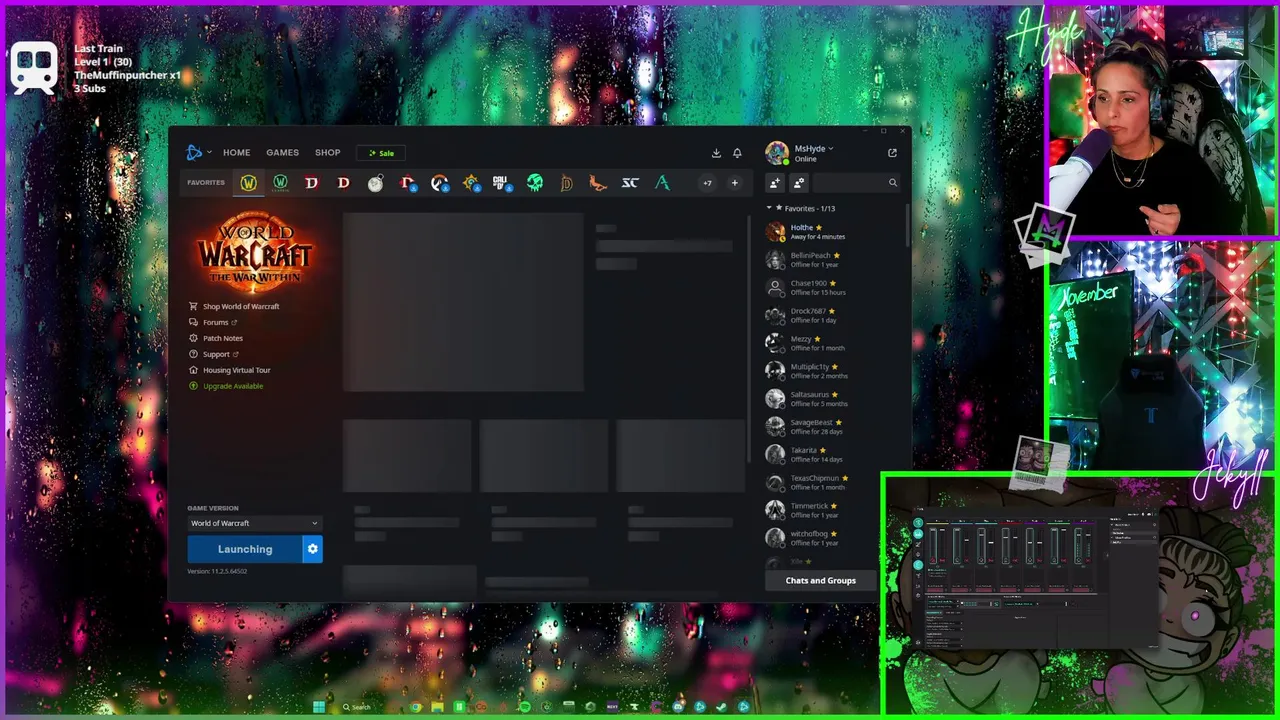
Task: Pop out the friends list window
Action: tap(892, 153)
